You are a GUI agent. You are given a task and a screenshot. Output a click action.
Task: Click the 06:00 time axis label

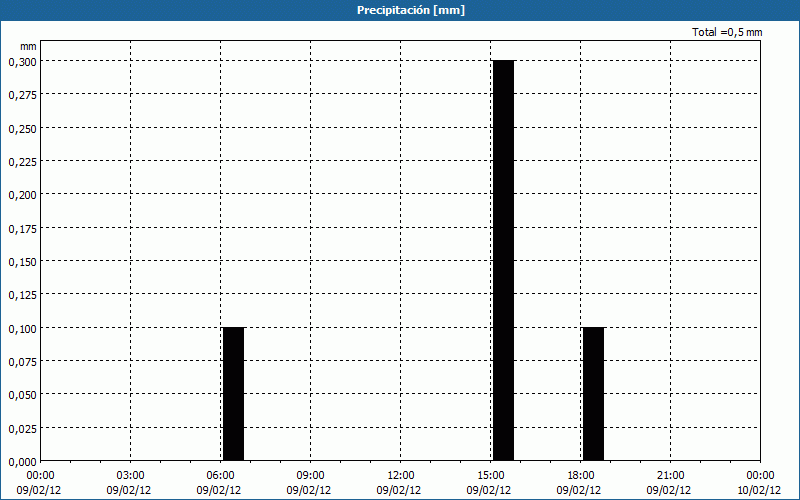pyautogui.click(x=220, y=476)
